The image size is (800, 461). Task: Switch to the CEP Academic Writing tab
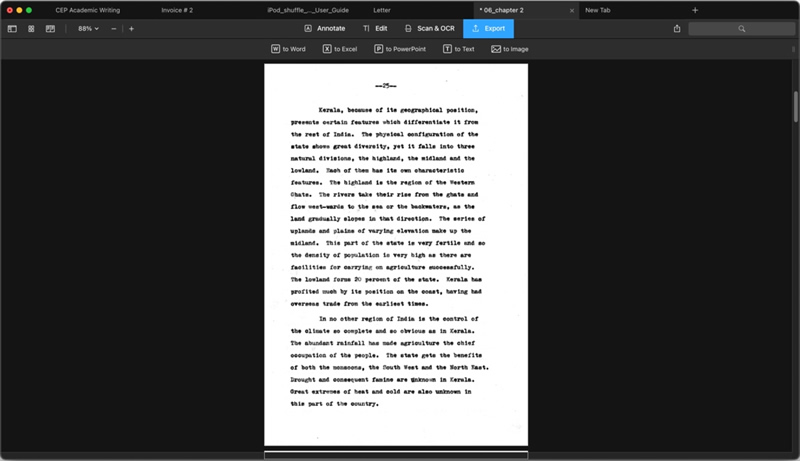(x=87, y=10)
